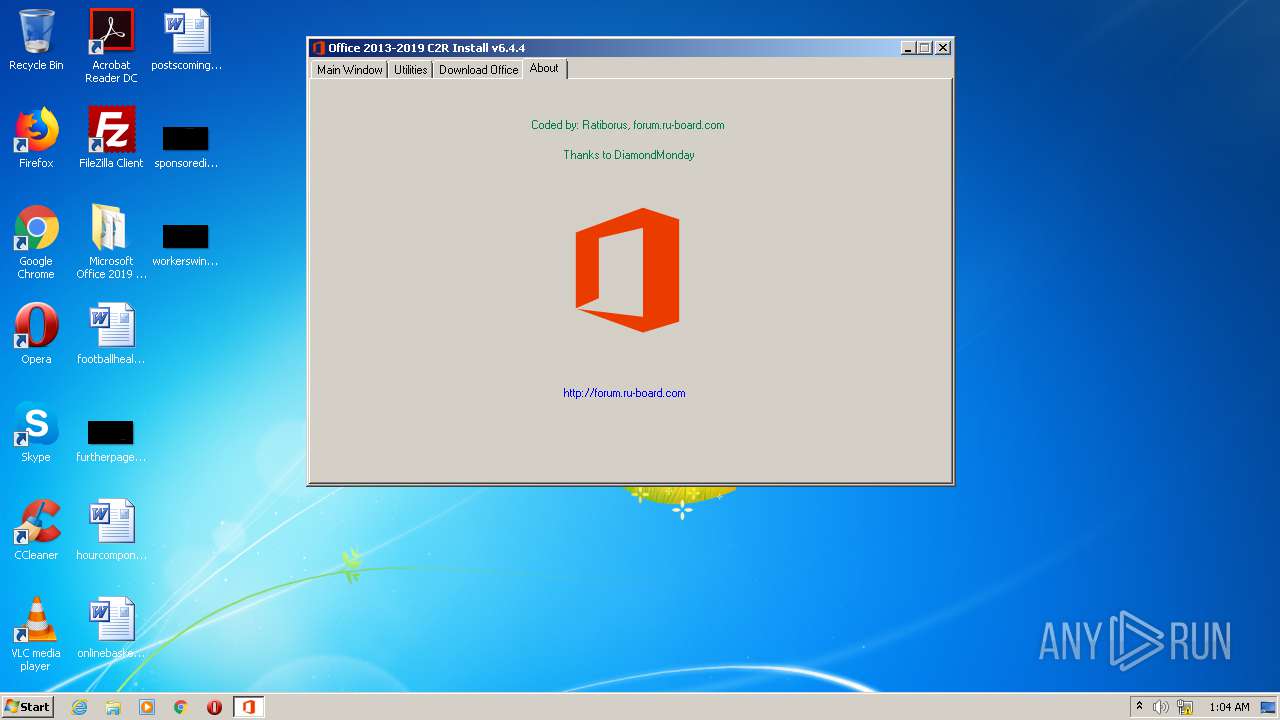Launch Google Chrome from the desktop
This screenshot has width=1280, height=720.
click(x=36, y=242)
